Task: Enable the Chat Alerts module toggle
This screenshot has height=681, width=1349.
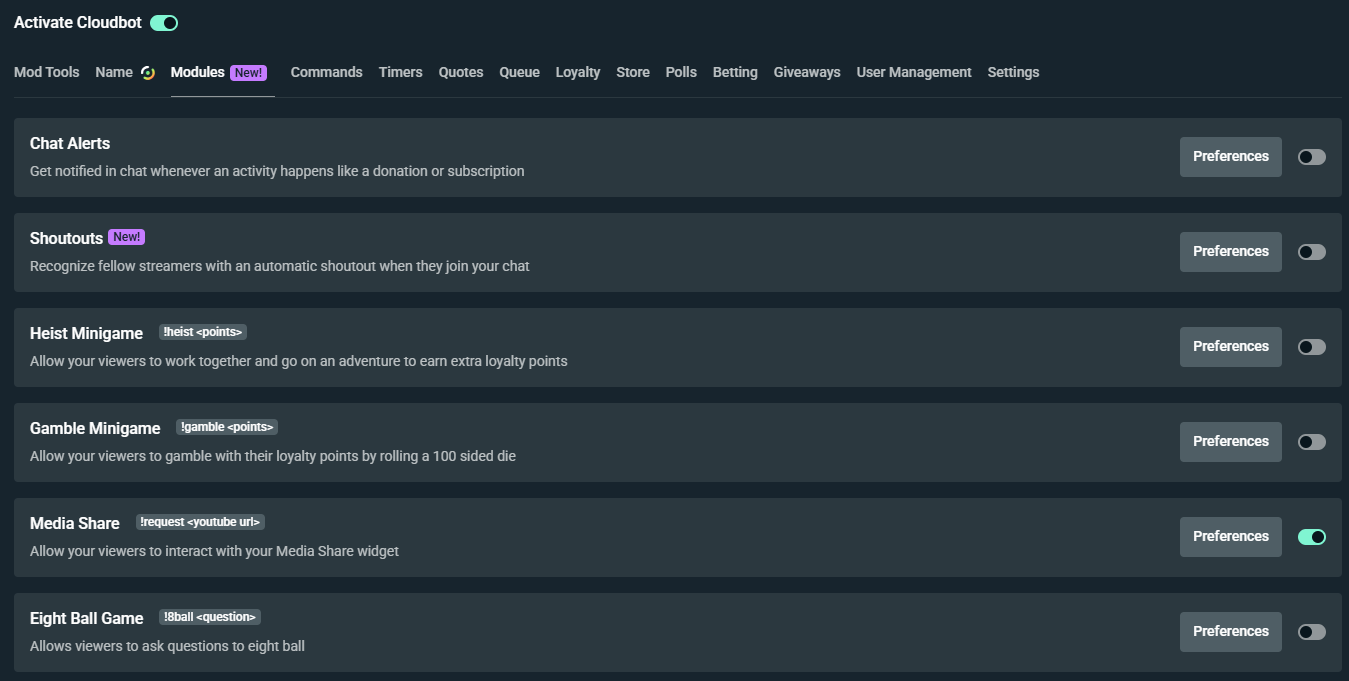Action: coord(1311,156)
